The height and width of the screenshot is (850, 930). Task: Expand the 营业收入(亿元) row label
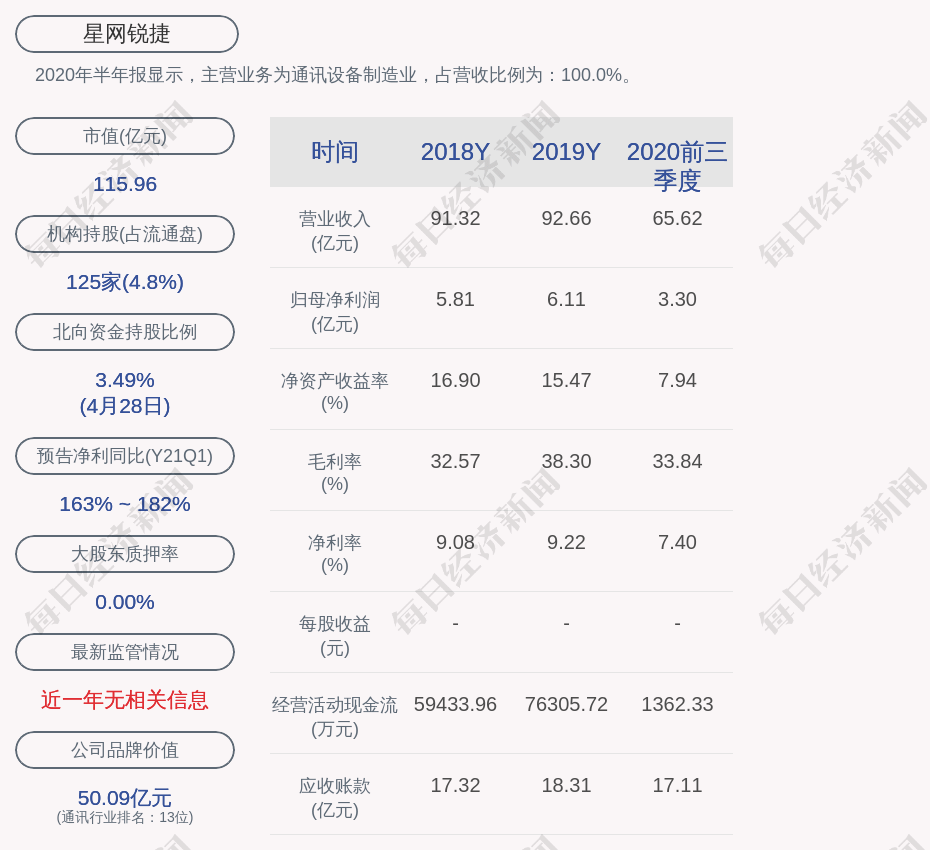pos(335,231)
